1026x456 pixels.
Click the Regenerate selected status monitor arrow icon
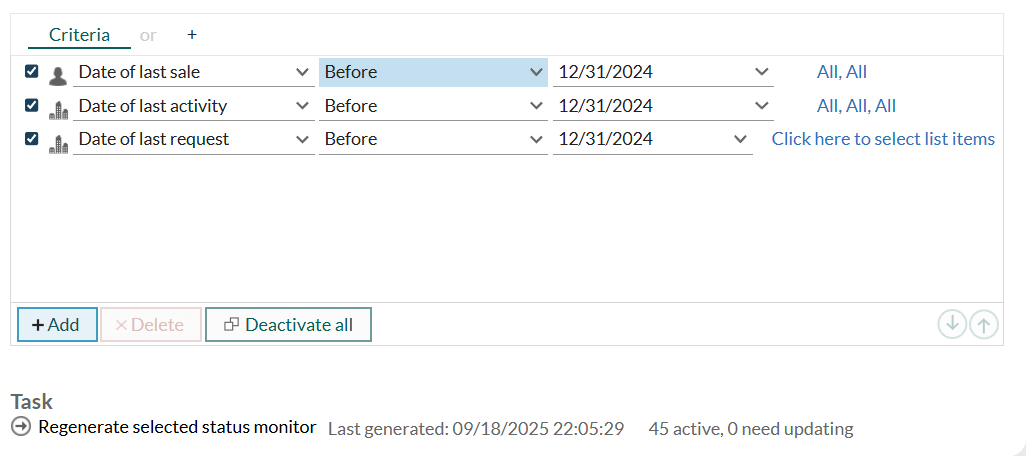[x=21, y=427]
